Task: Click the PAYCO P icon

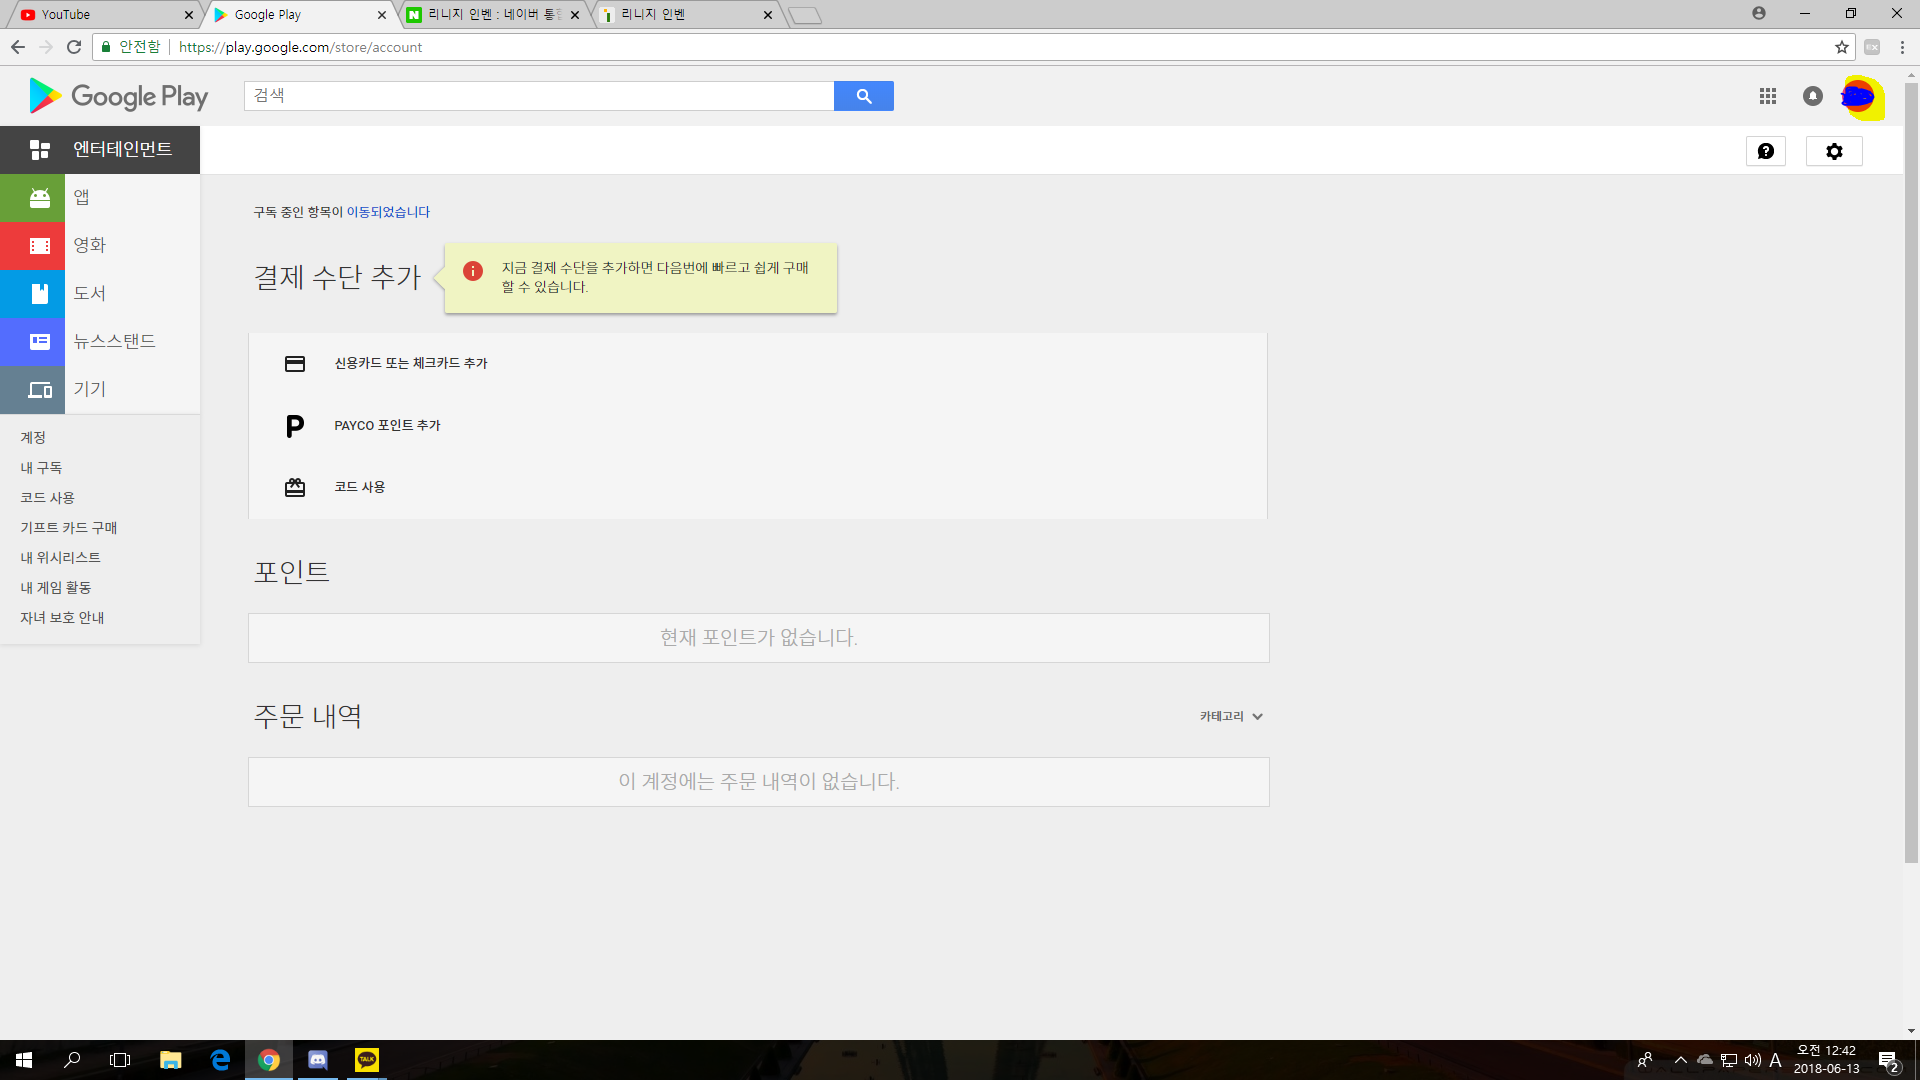Action: pos(295,427)
